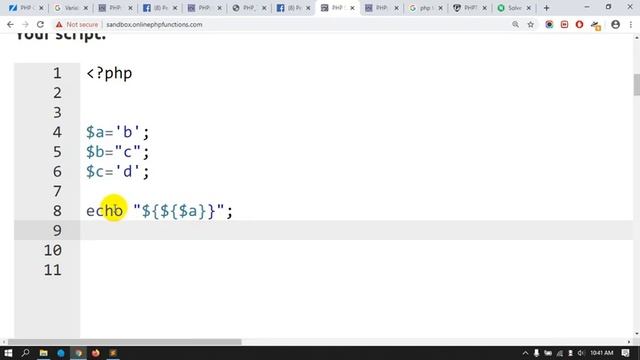The height and width of the screenshot is (360, 640).
Task: Close the green 'Solv' tab
Action: click(529, 8)
